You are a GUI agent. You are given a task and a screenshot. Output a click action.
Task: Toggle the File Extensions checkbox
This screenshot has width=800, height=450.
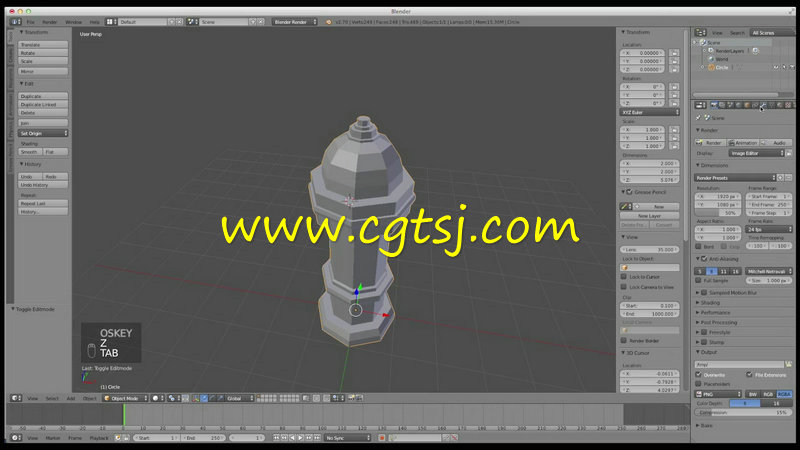pos(749,375)
